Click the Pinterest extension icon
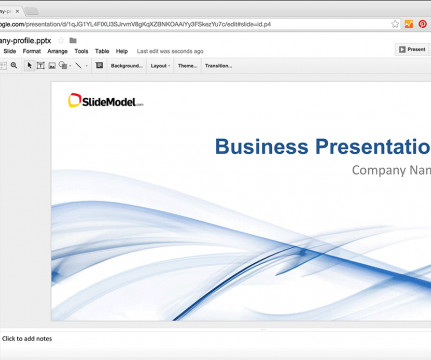The image size is (431, 360). tap(423, 24)
